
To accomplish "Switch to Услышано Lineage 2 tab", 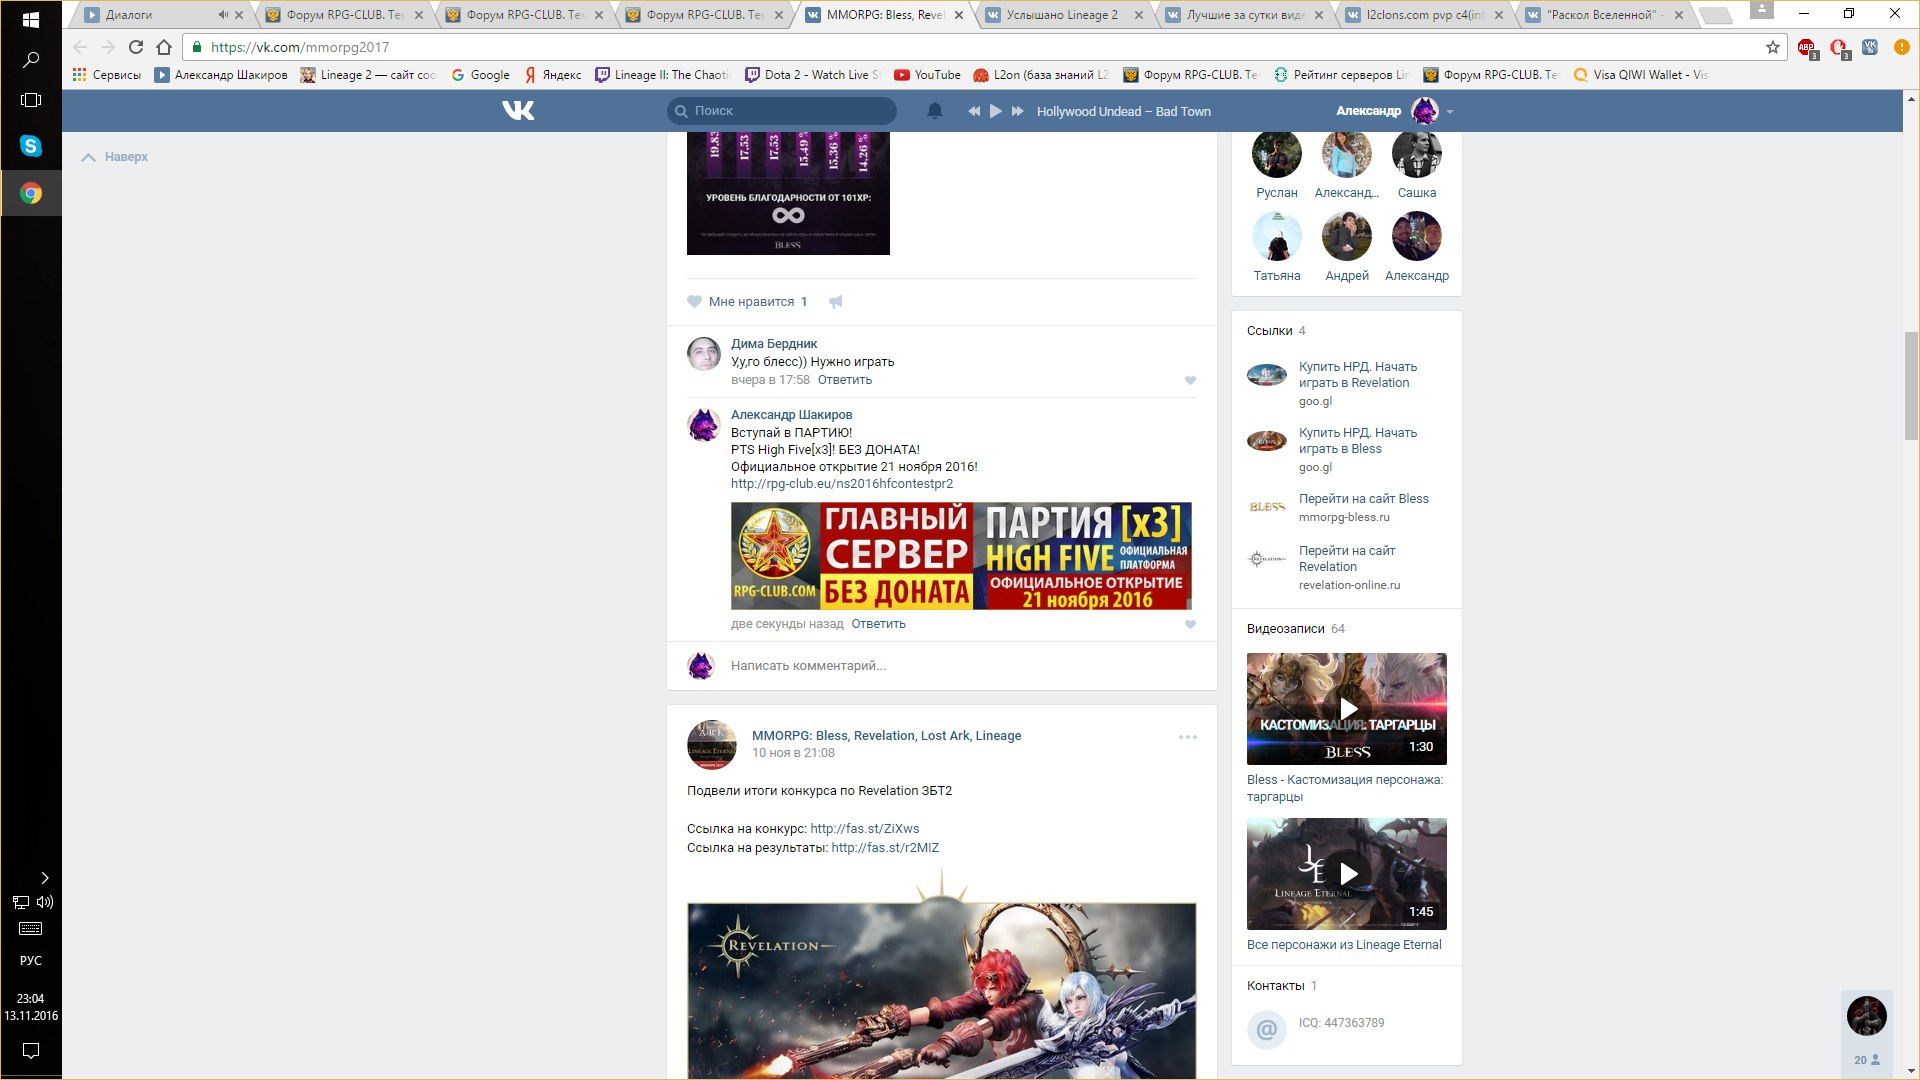I will coord(1062,15).
